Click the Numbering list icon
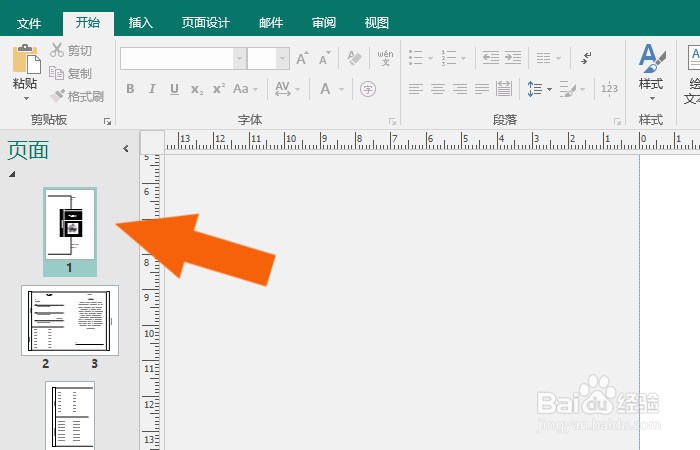The width and height of the screenshot is (700, 450). pyautogui.click(x=449, y=58)
